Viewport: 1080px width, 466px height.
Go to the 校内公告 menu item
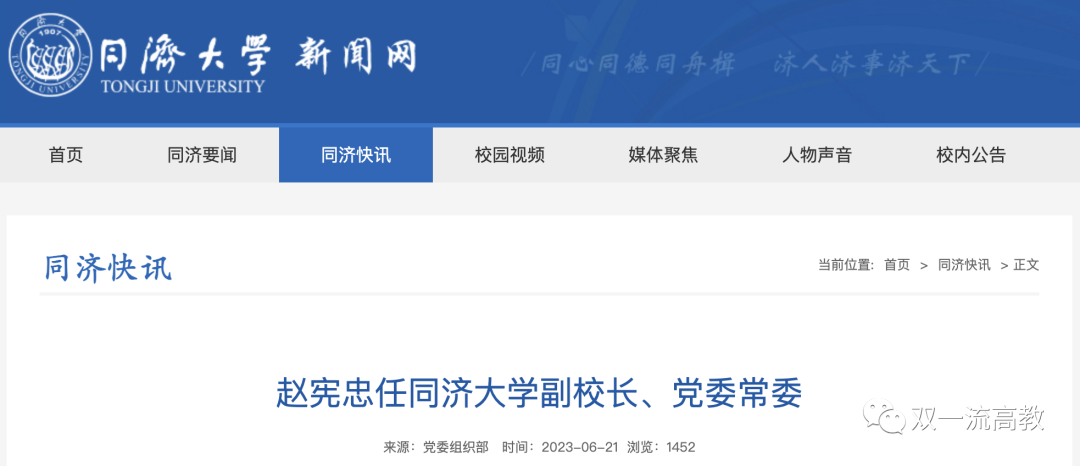(x=971, y=155)
